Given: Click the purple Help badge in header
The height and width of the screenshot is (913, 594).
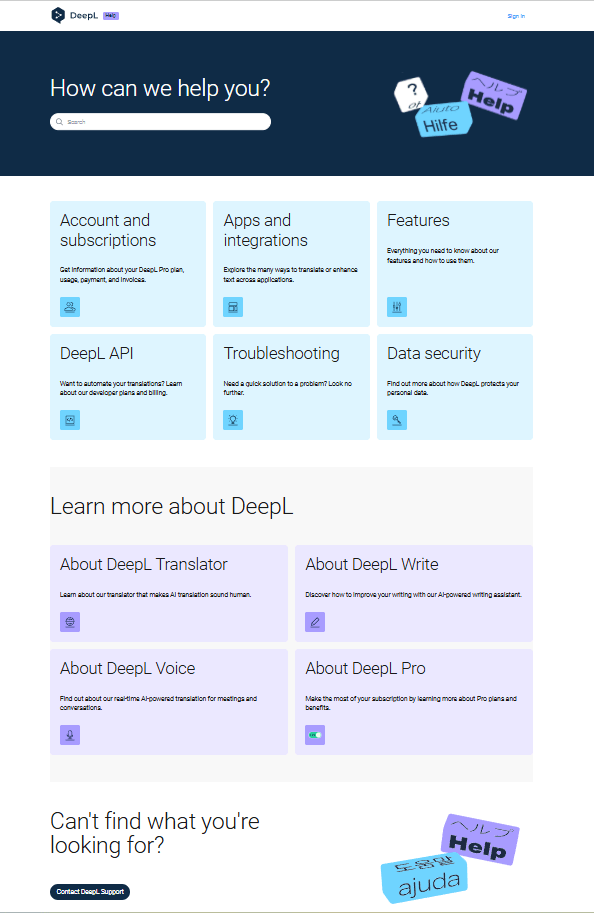Looking at the screenshot, I should click(111, 16).
